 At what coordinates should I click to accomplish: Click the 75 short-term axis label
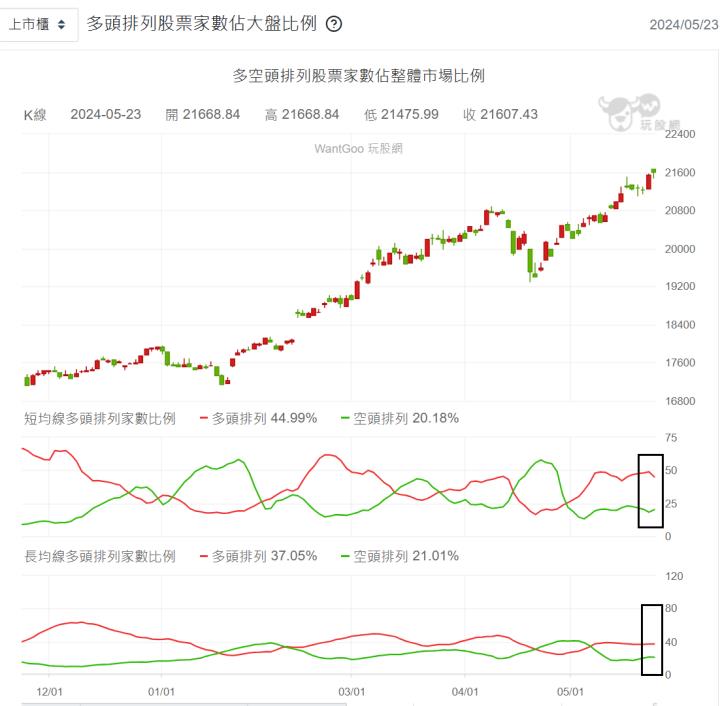[x=671, y=438]
